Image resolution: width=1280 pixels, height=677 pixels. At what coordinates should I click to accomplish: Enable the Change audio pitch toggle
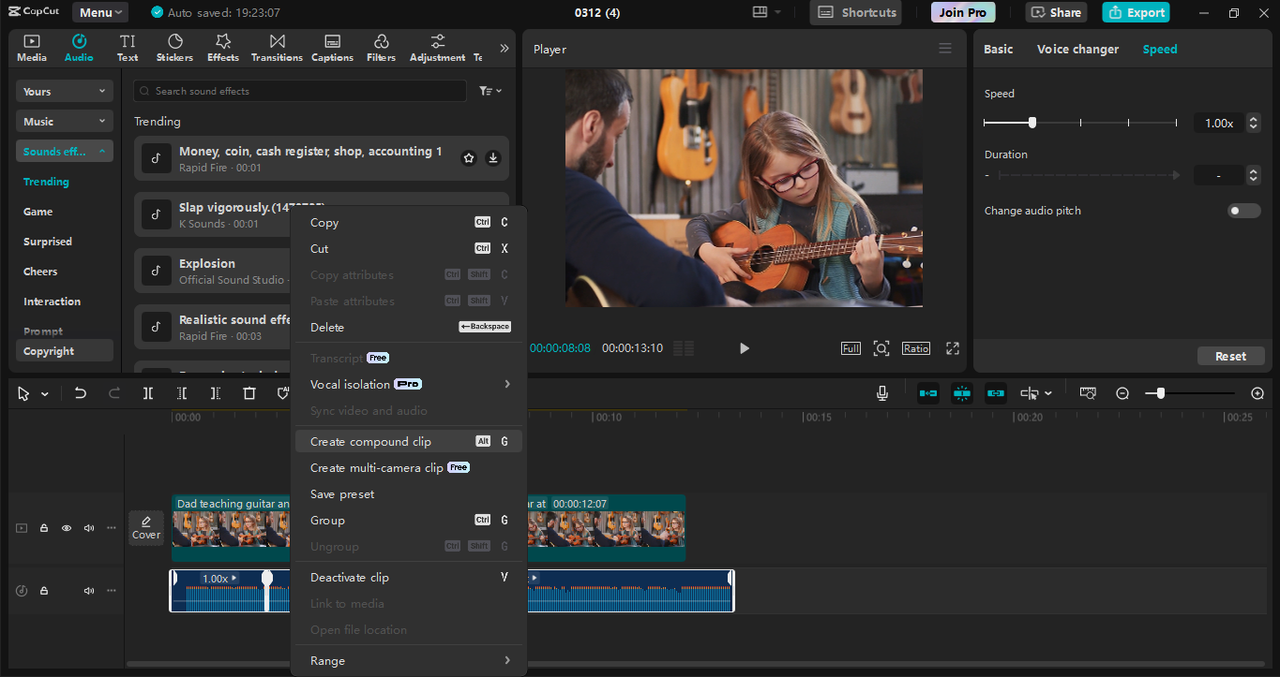point(1243,210)
